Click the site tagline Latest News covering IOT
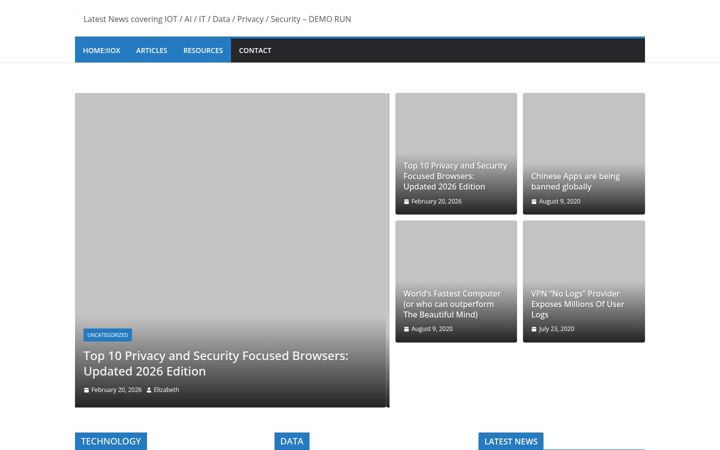 click(217, 19)
